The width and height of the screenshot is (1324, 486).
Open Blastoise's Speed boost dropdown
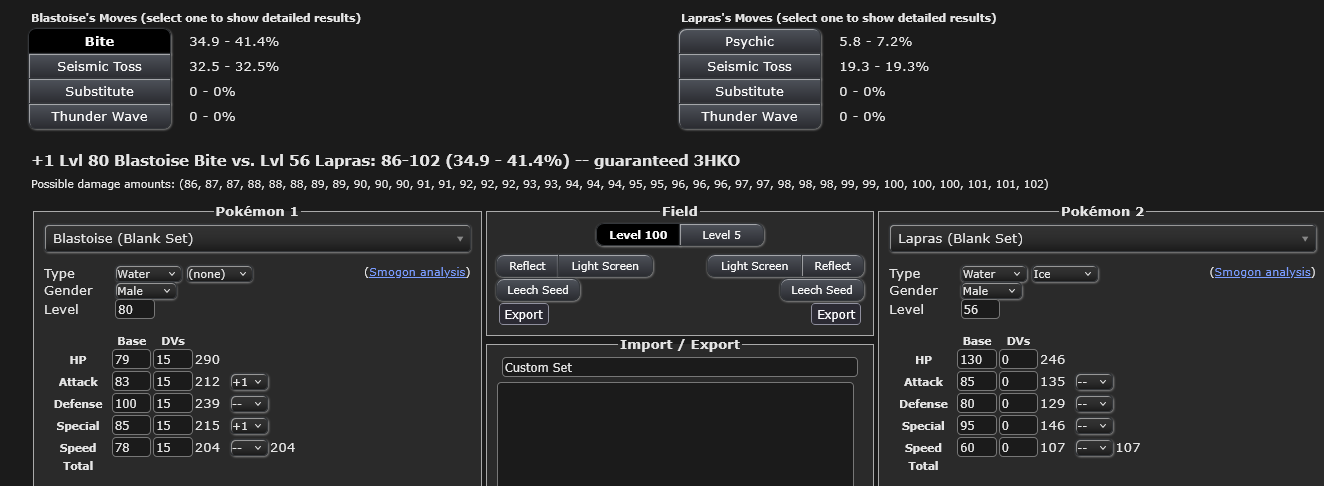coord(249,448)
